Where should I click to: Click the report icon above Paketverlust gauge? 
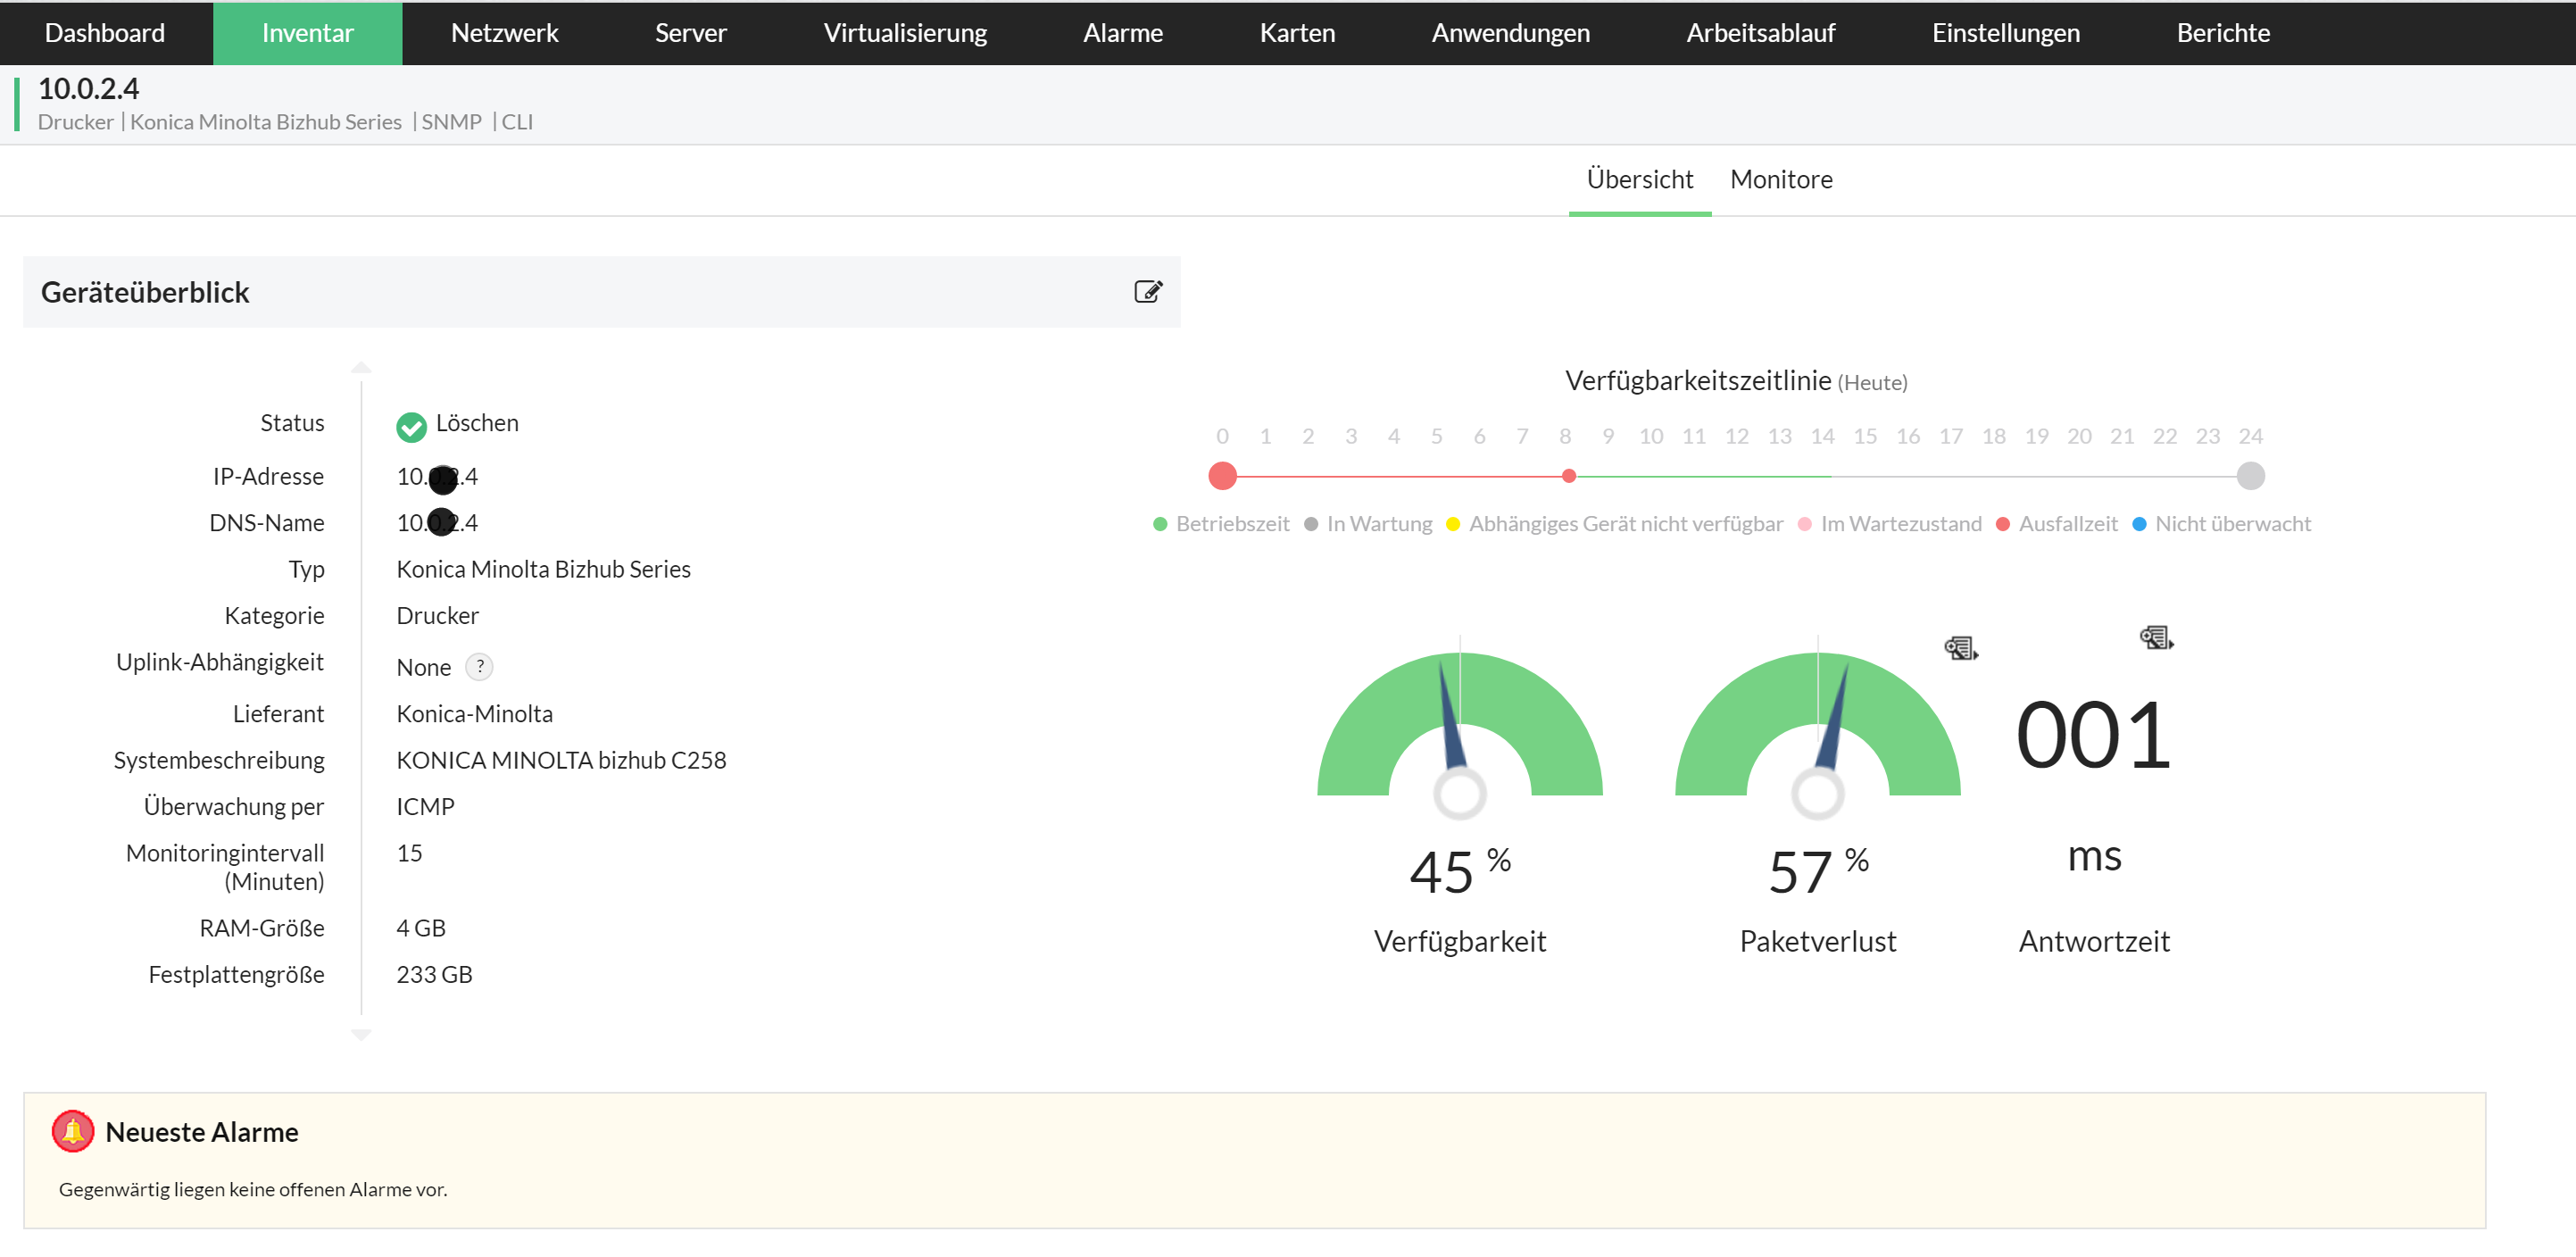1960,648
